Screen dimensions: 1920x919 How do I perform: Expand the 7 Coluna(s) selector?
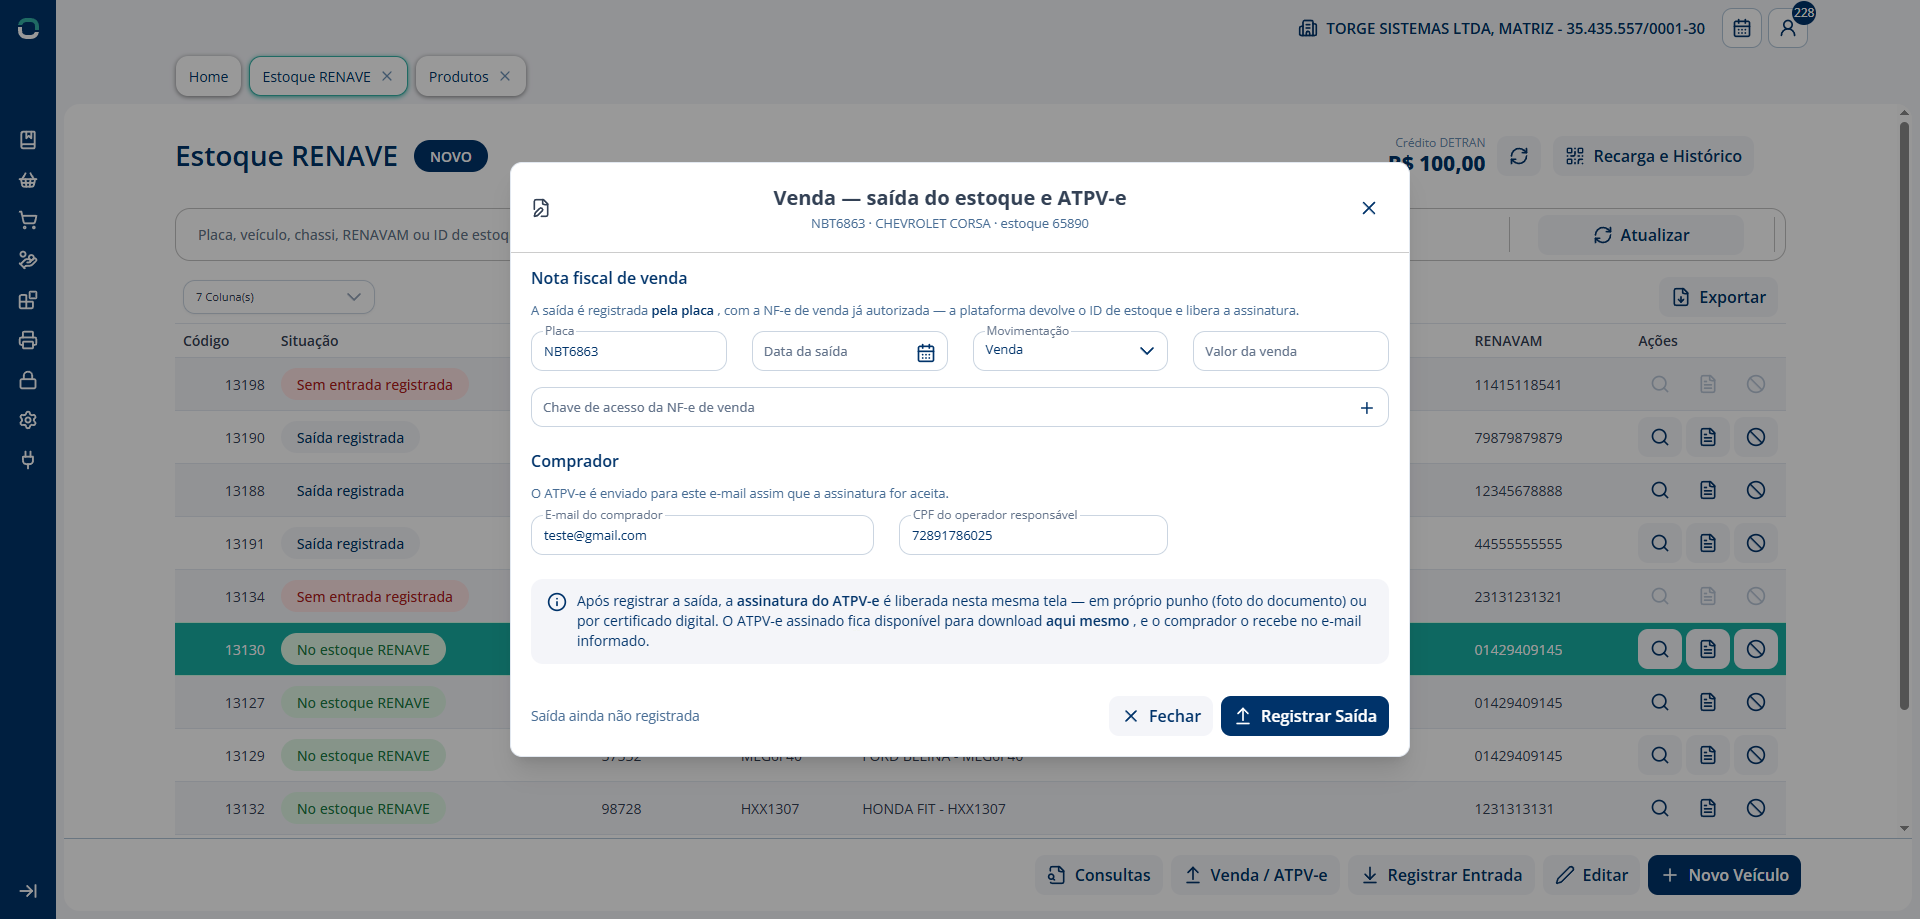point(279,297)
